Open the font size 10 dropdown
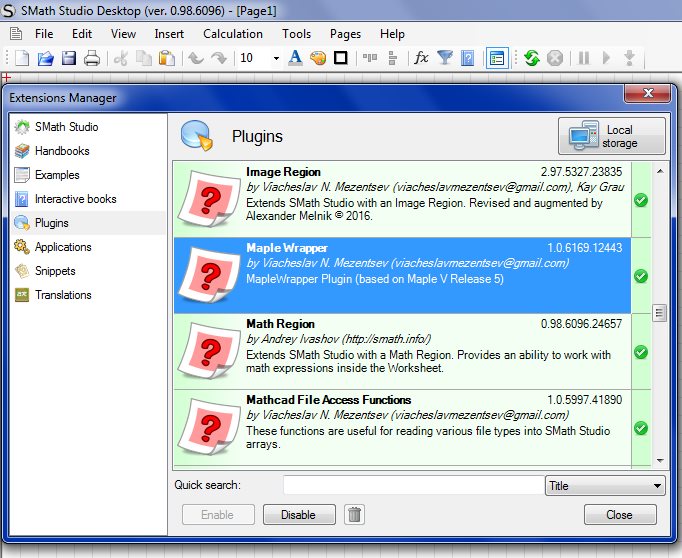Screen dimensions: 682x558 [x=275, y=58]
